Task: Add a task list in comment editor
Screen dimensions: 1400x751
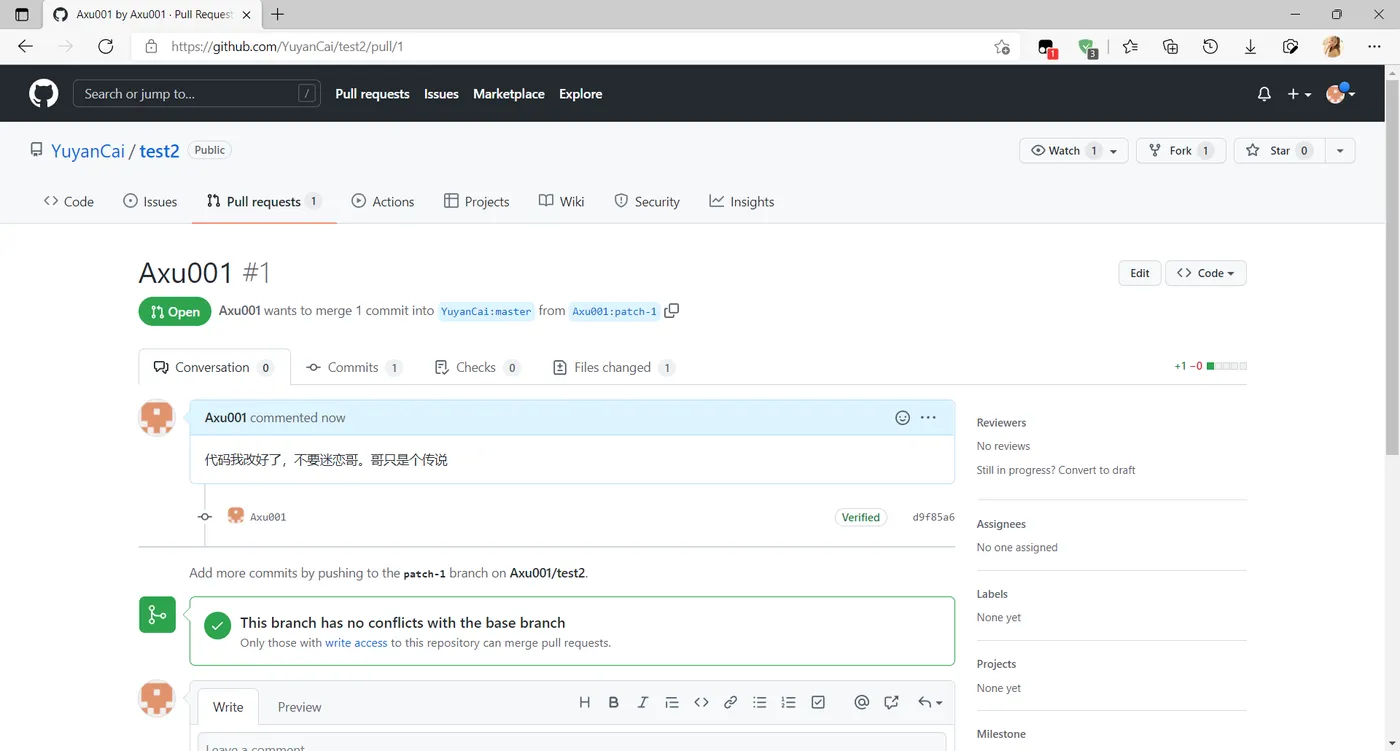Action: pyautogui.click(x=818, y=703)
